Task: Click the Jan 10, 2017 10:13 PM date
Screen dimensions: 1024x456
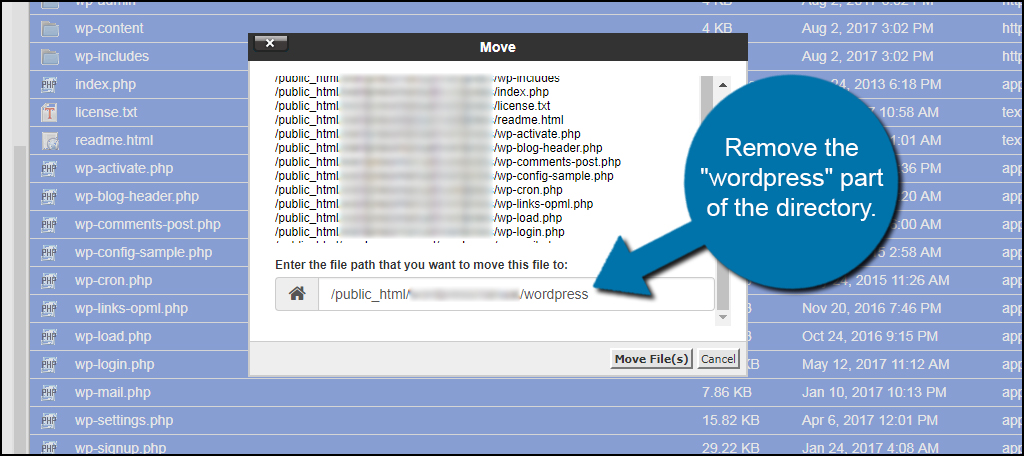Action: point(874,393)
